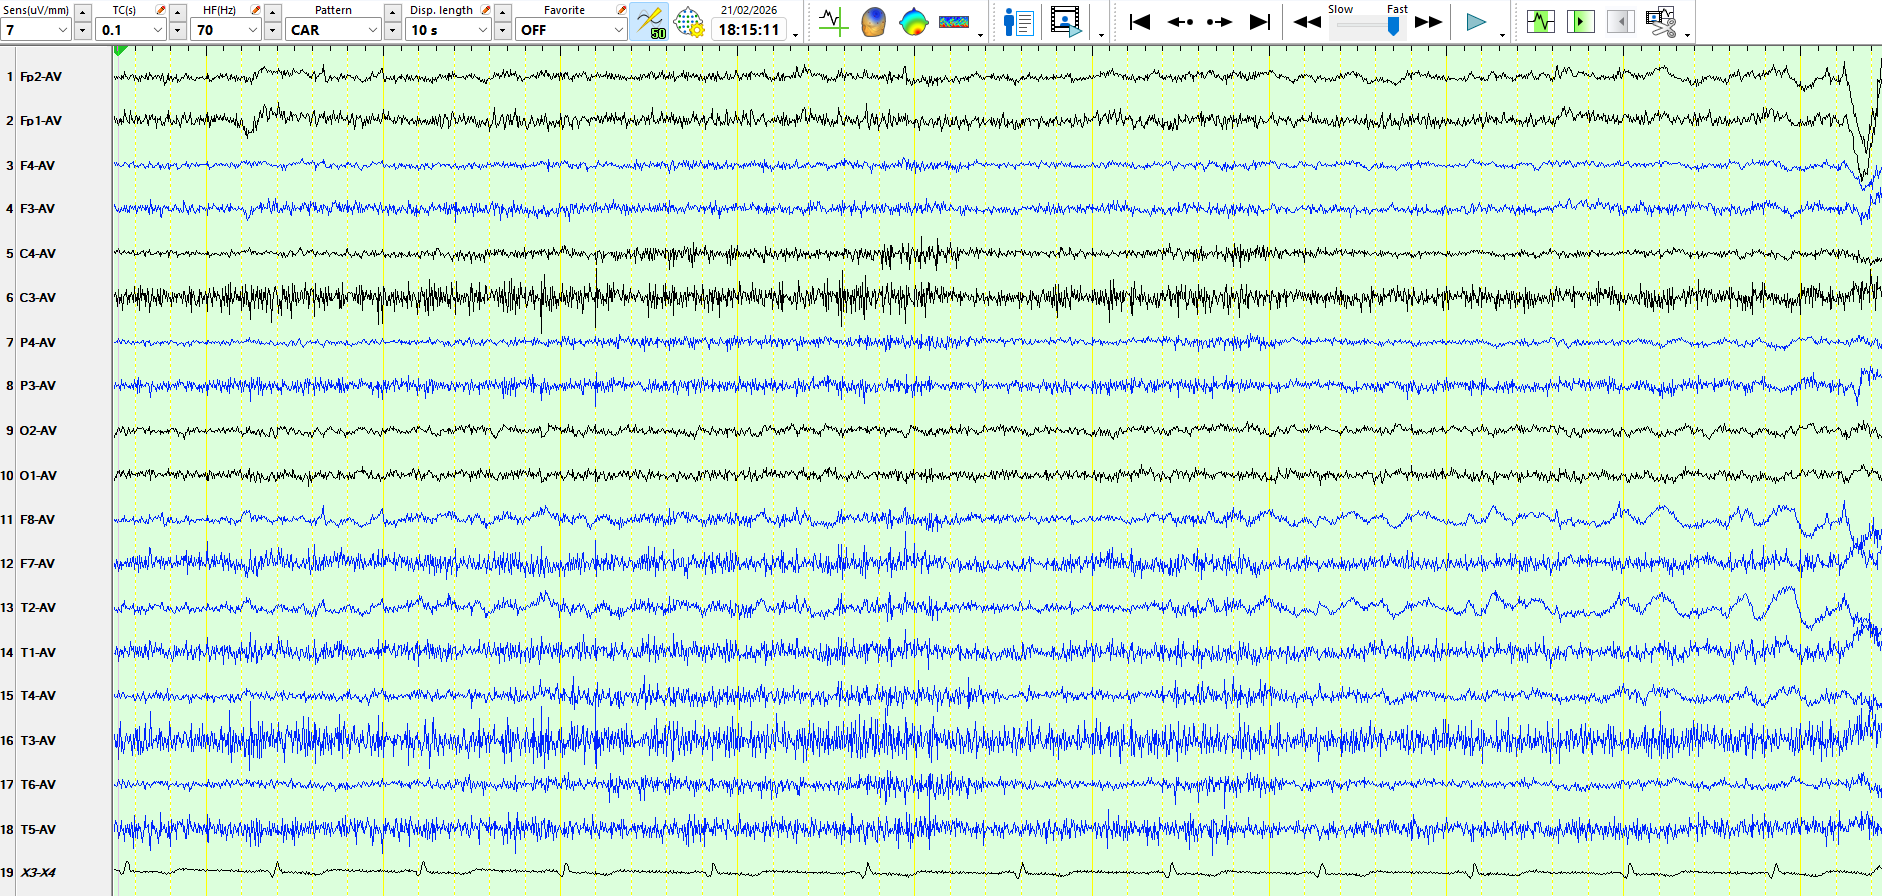Toggle the green waveform display button

1540,22
